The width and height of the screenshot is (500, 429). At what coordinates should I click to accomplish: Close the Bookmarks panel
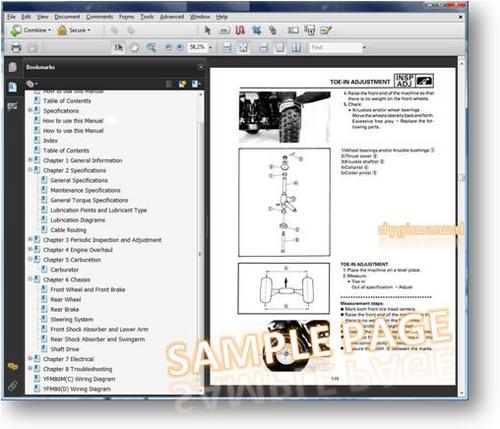coord(201,67)
